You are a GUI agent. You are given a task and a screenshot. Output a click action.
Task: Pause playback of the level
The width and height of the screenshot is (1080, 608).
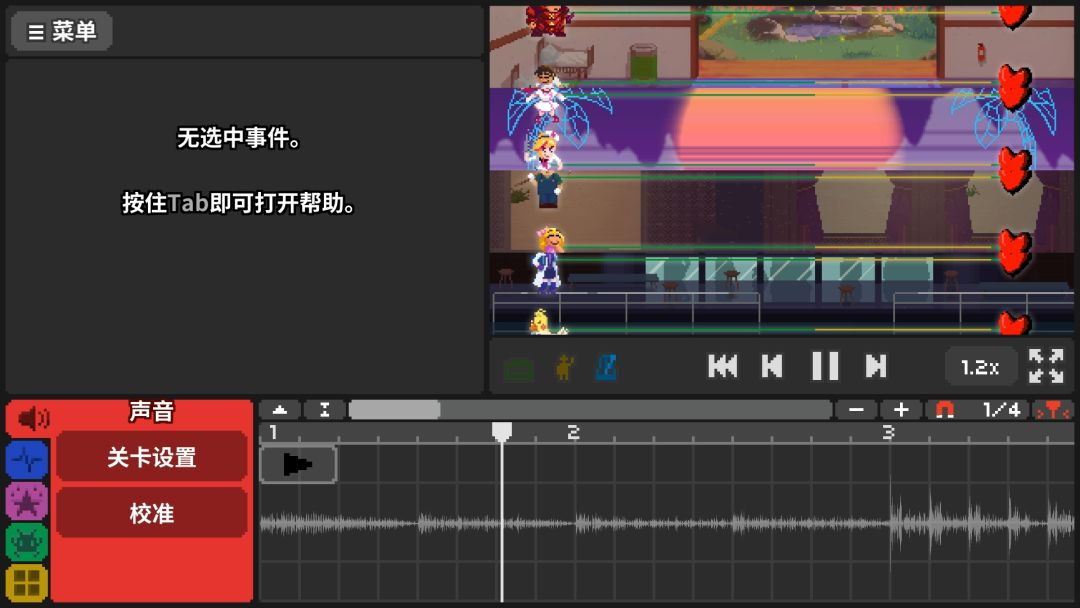(825, 367)
